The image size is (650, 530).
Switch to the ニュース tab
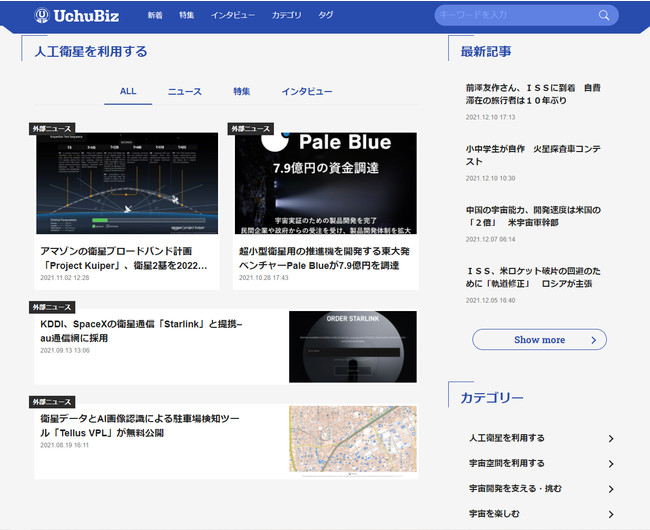[184, 92]
